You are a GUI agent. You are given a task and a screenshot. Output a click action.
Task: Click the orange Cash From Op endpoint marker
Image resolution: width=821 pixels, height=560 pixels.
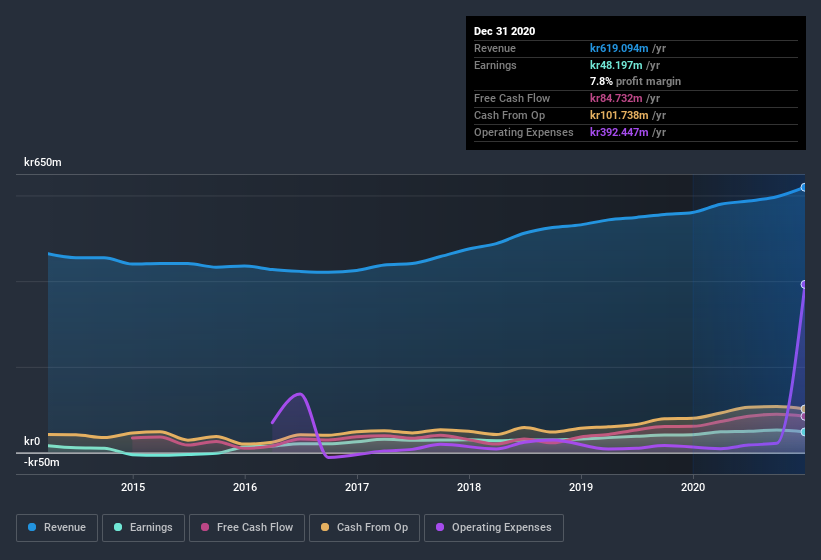[804, 409]
